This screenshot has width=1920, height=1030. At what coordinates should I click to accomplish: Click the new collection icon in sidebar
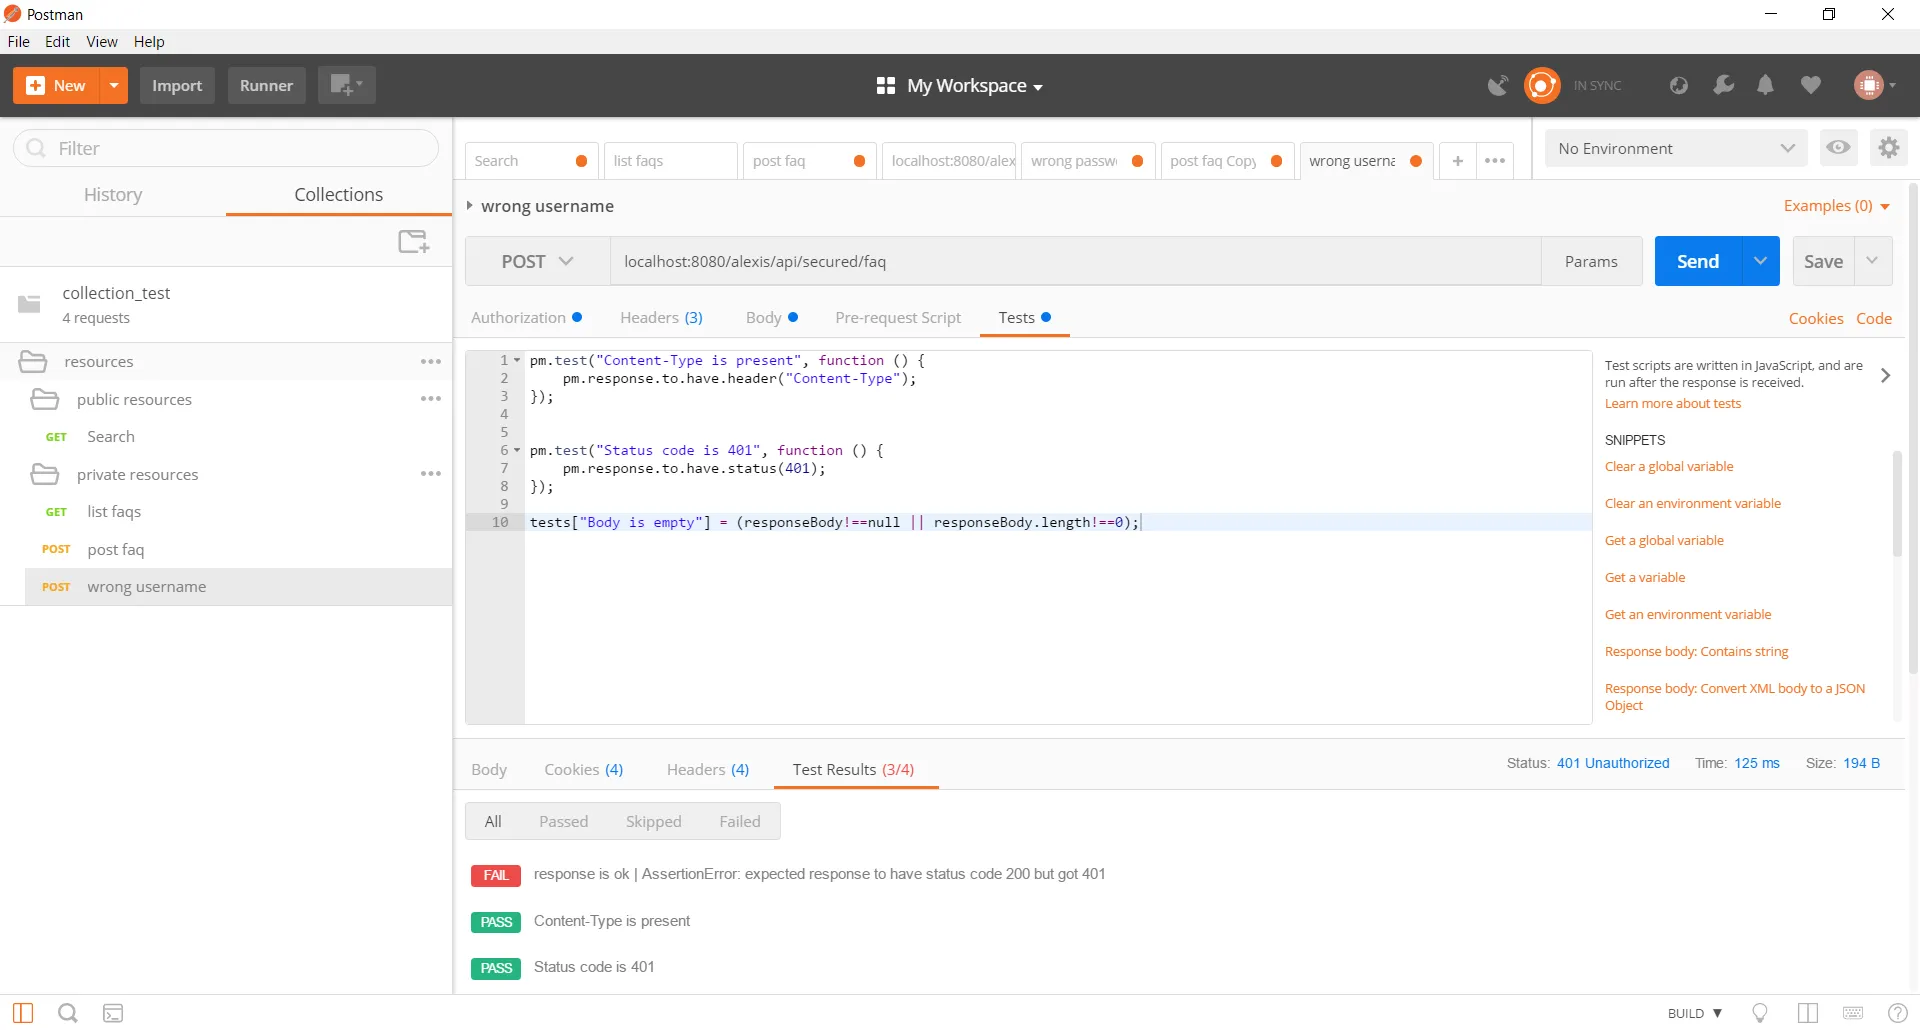pos(413,241)
